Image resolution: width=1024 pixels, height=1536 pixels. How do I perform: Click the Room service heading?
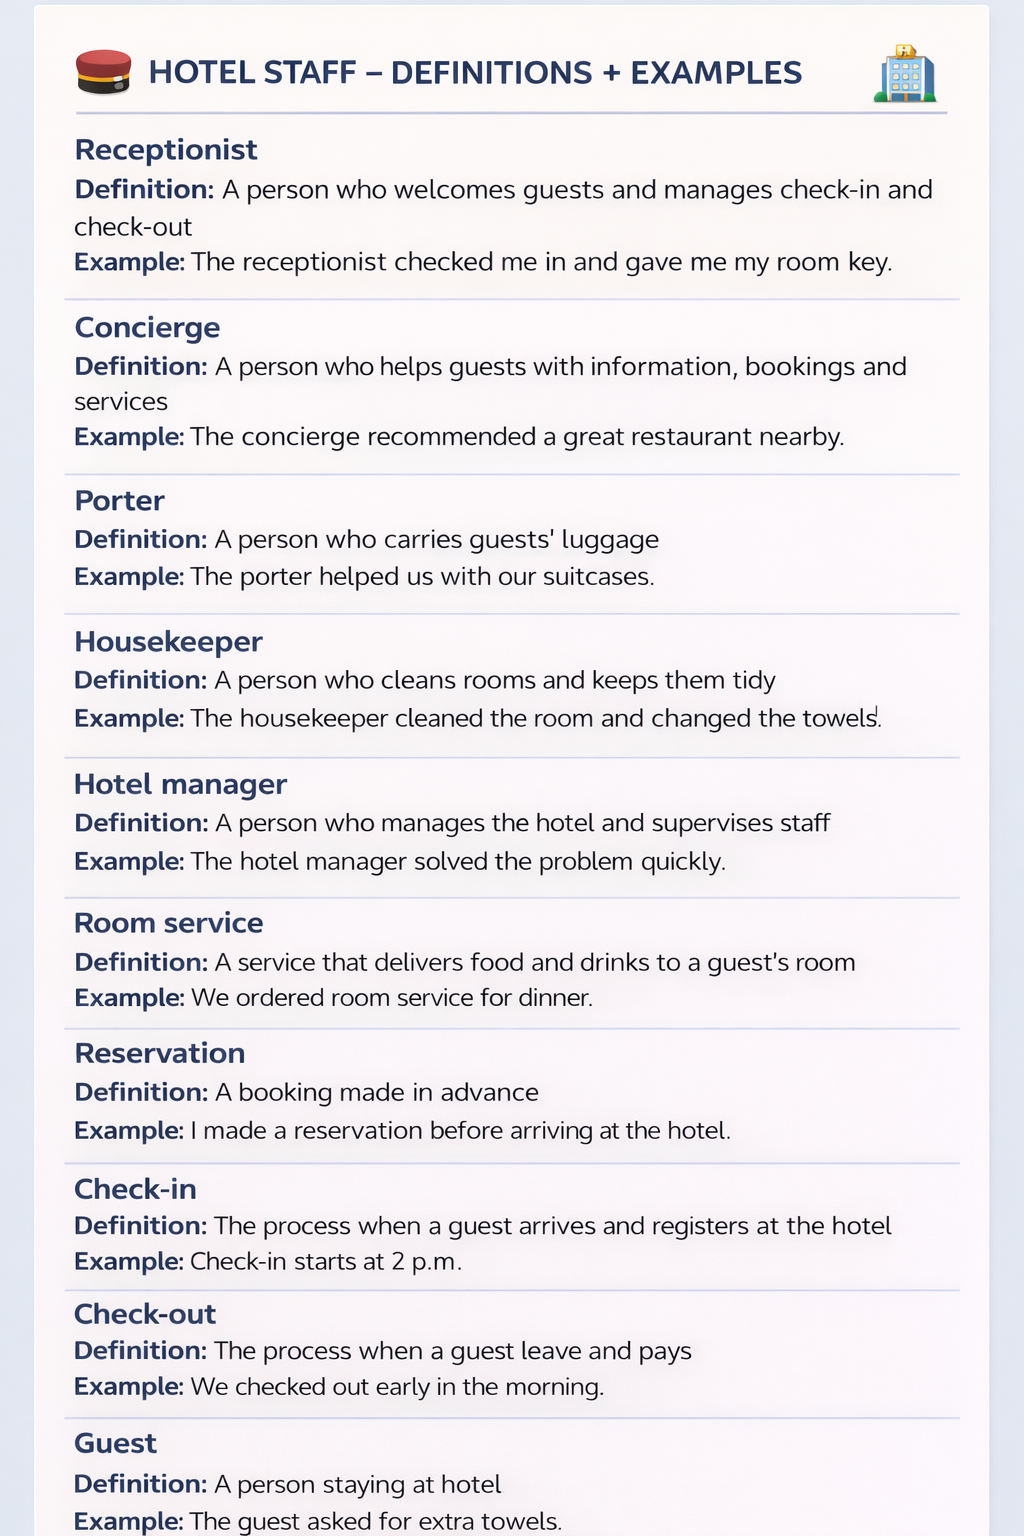(168, 923)
